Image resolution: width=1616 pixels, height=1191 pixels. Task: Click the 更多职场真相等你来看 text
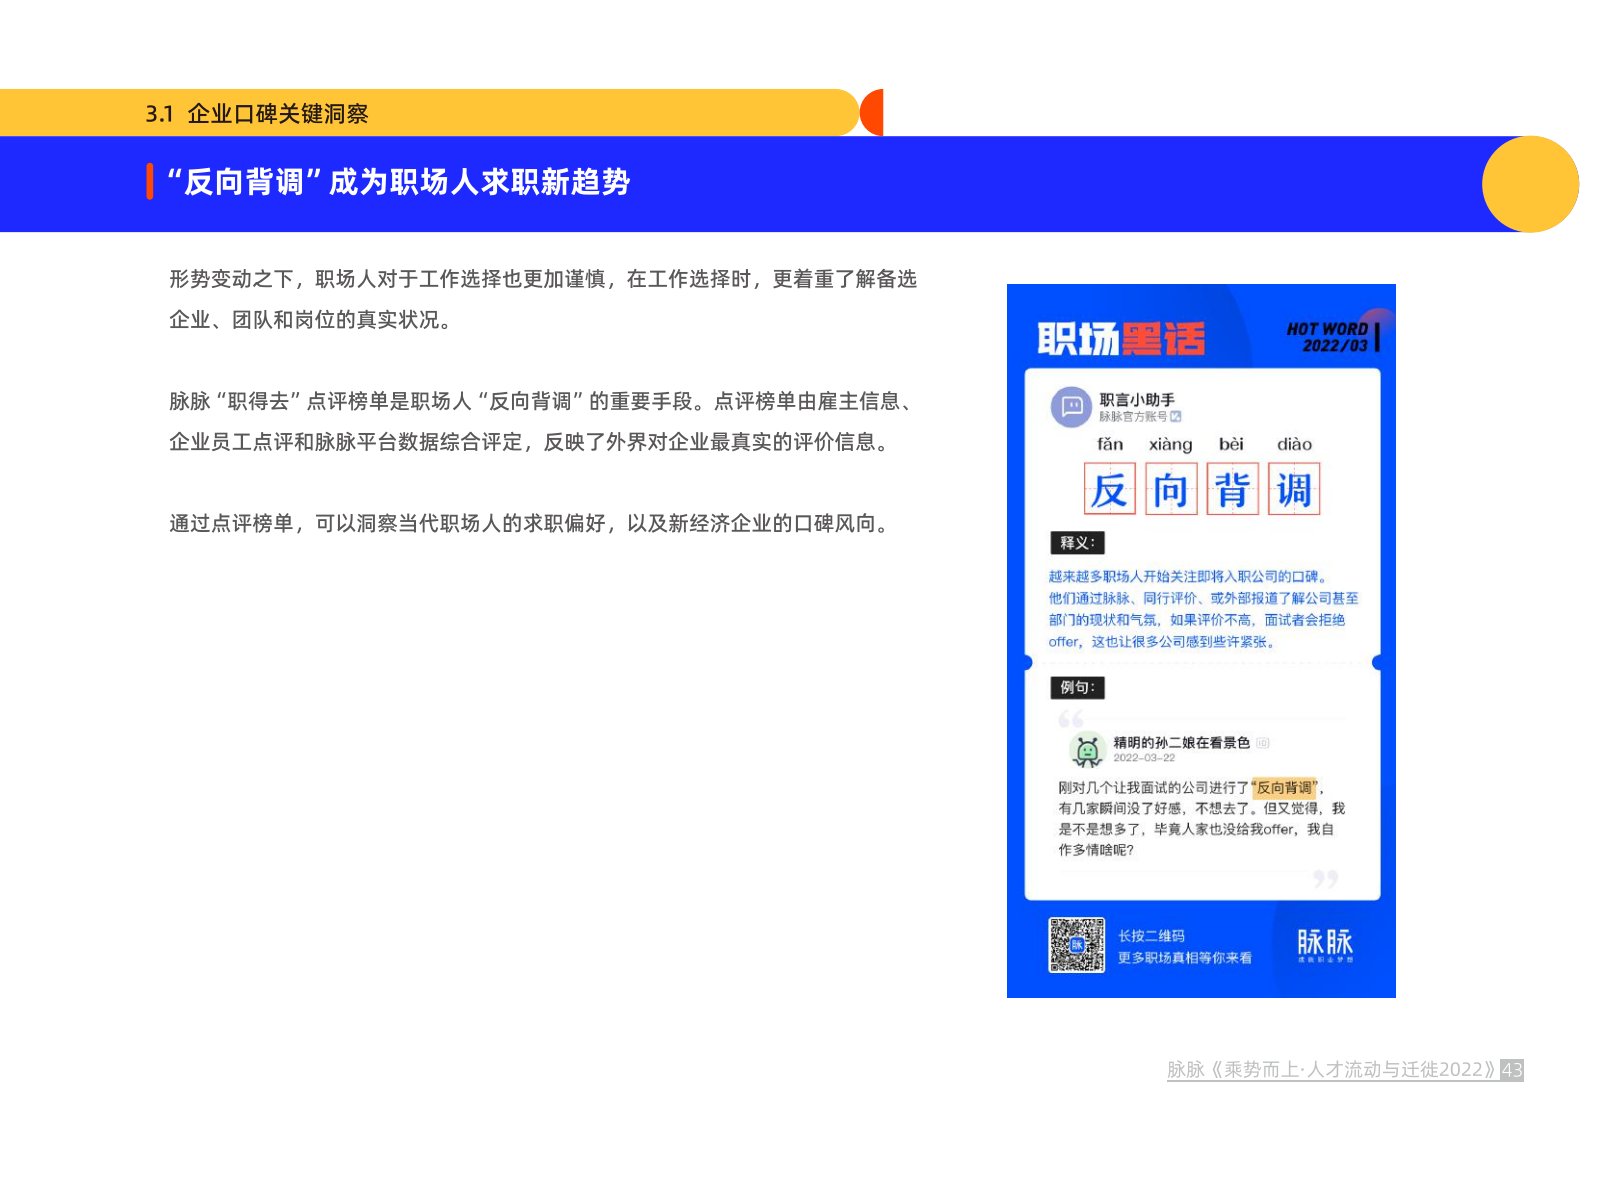(1184, 958)
